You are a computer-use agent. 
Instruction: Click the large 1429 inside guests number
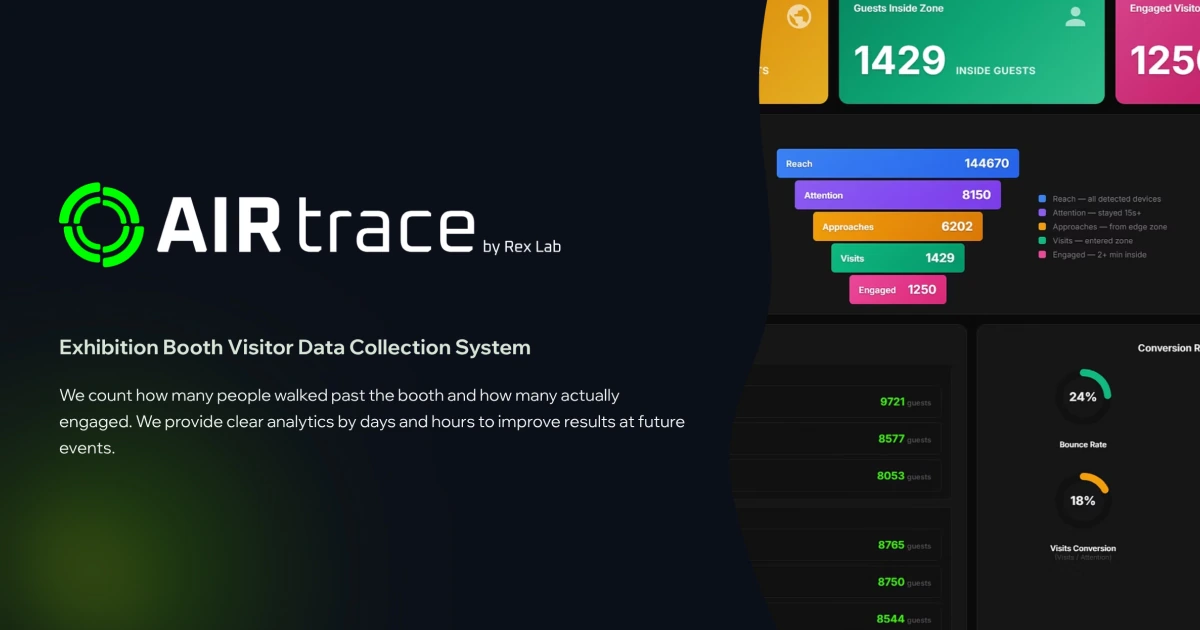point(899,61)
